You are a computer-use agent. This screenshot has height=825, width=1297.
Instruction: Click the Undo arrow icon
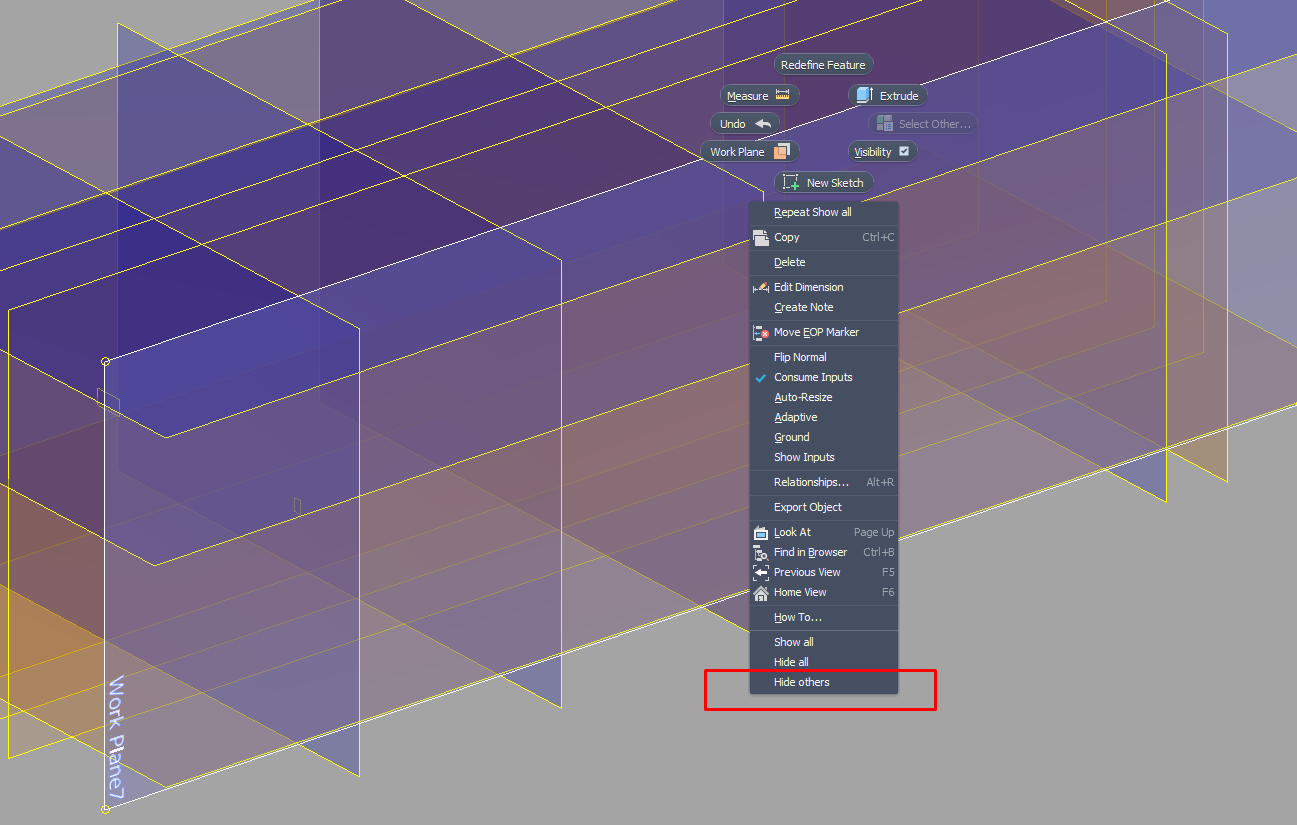click(x=763, y=124)
